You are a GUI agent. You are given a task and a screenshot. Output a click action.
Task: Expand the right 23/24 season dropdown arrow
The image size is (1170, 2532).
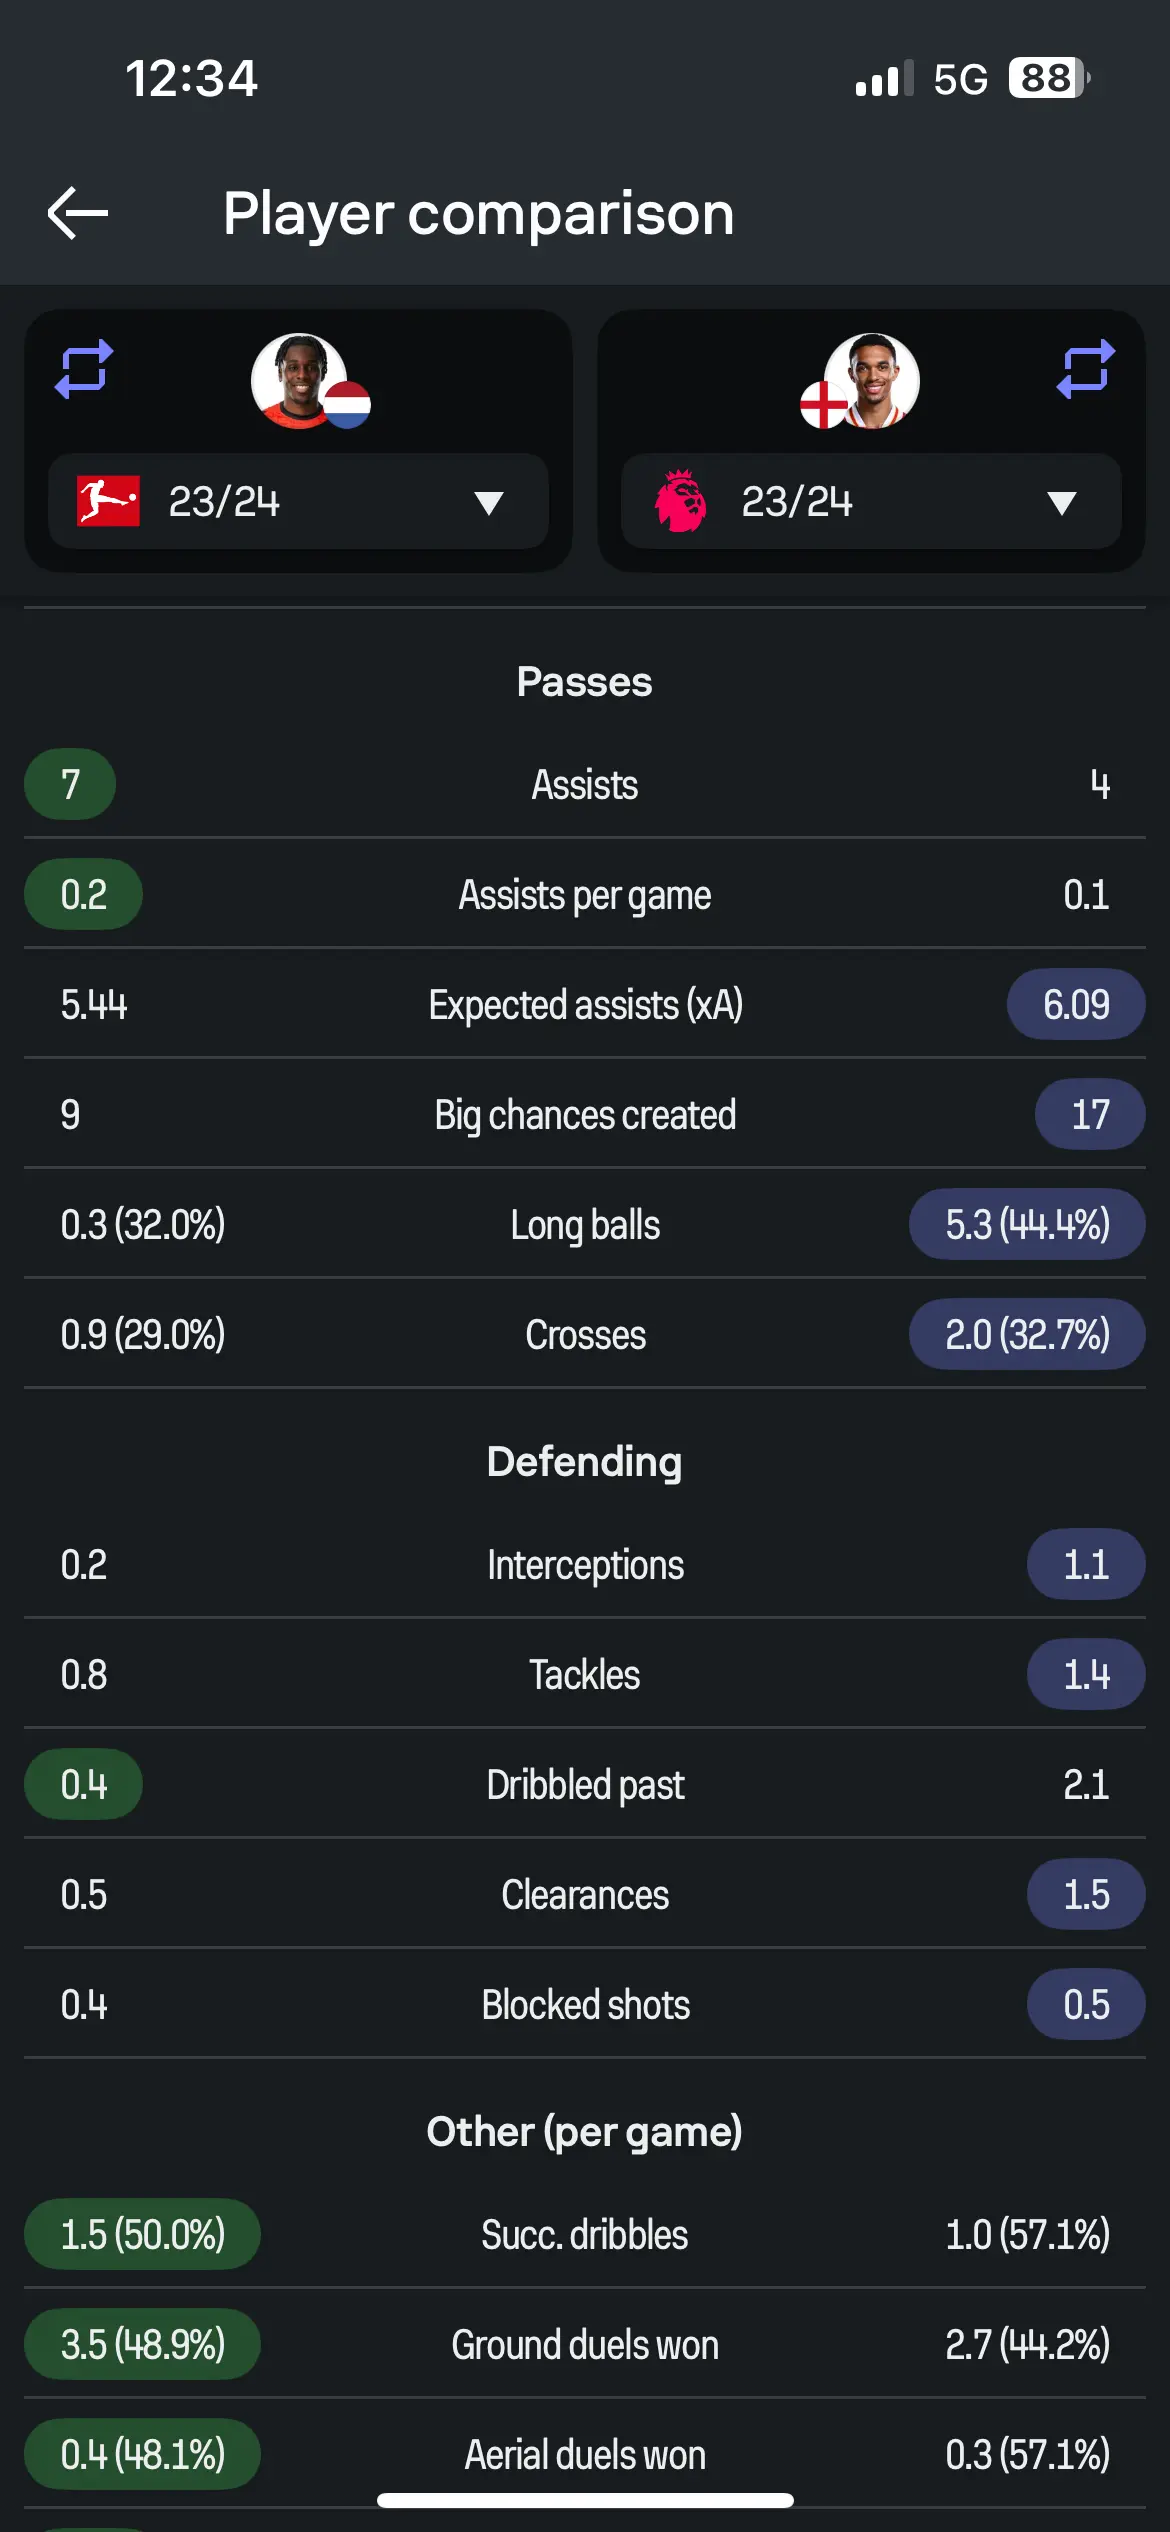tap(1062, 502)
